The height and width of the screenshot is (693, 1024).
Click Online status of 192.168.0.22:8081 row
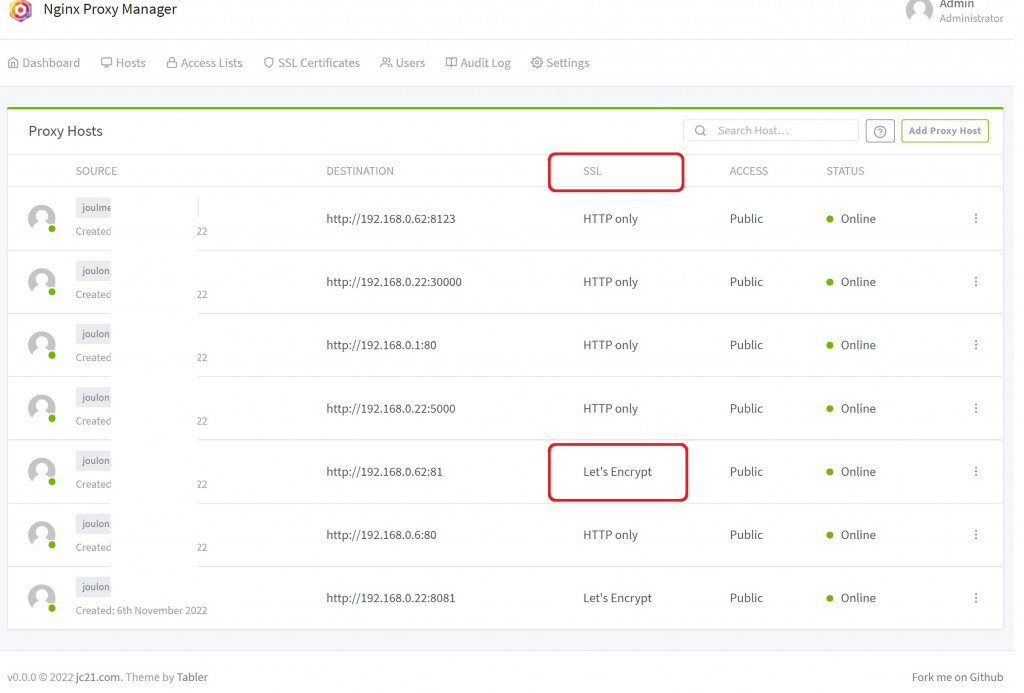(851, 598)
